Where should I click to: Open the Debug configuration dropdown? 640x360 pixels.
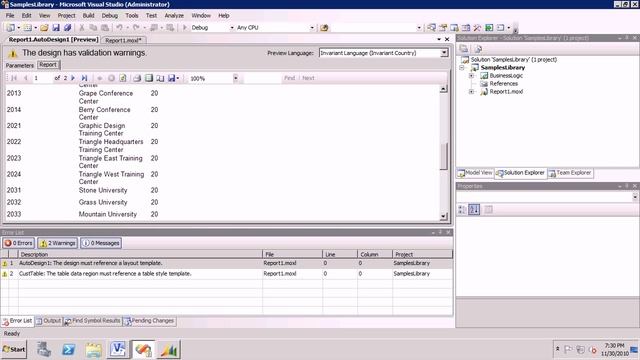[232, 28]
